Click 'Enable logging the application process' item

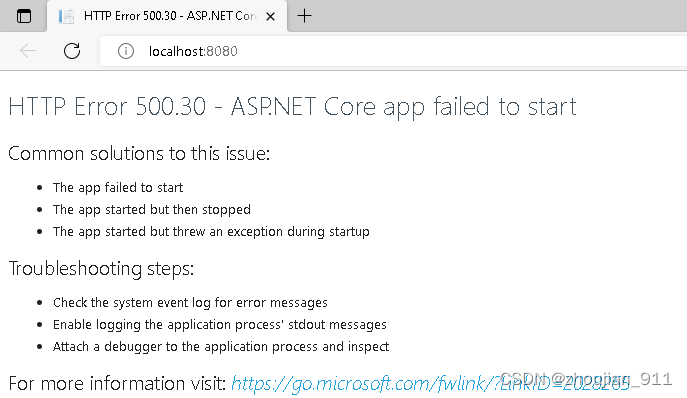coord(220,325)
